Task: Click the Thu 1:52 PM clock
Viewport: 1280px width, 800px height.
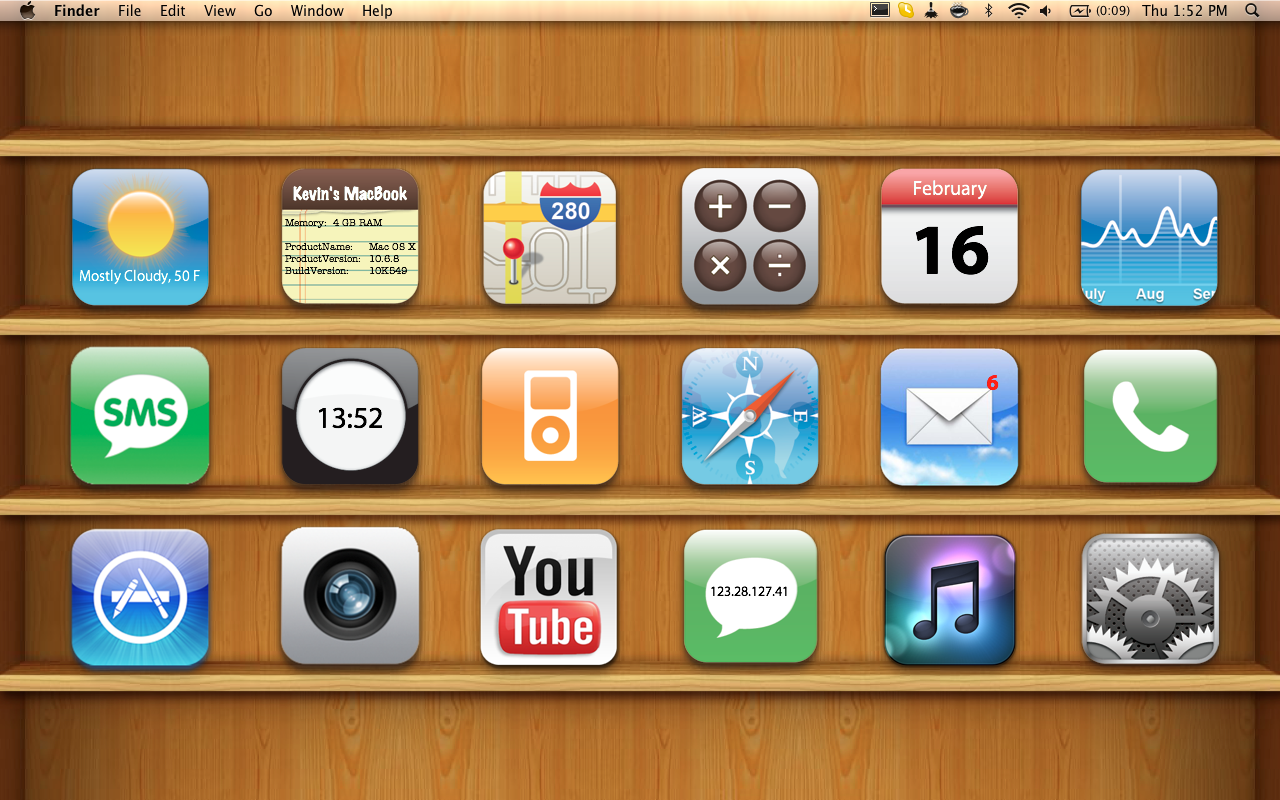Action: click(x=1185, y=11)
